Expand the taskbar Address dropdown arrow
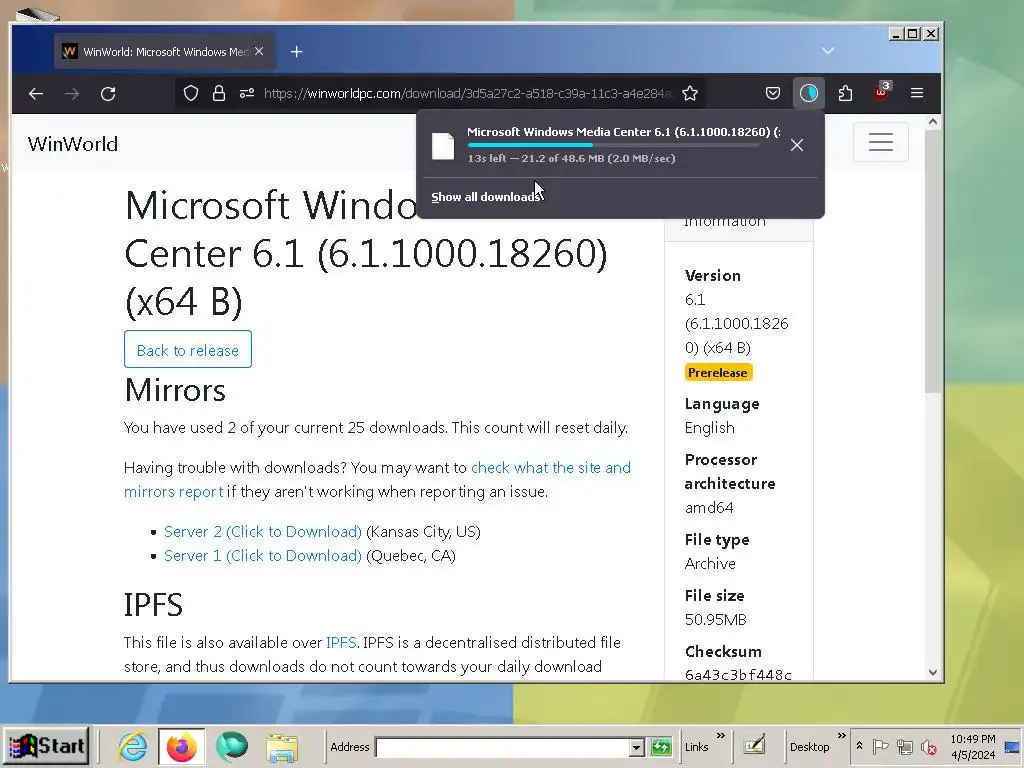 point(637,747)
